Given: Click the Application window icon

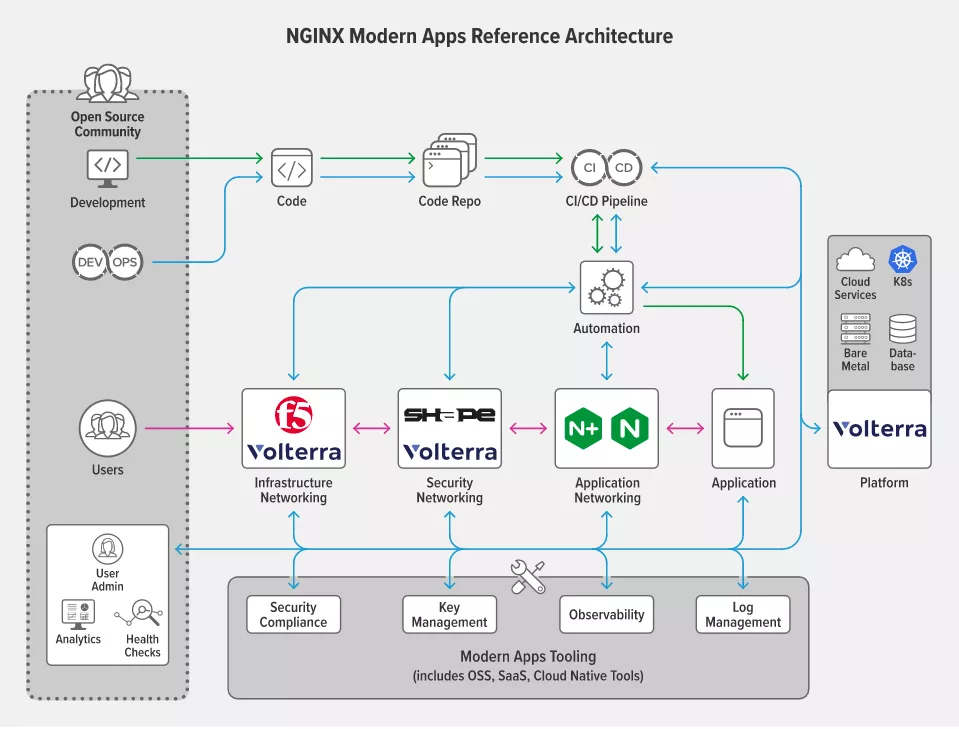Looking at the screenshot, I should pos(743,428).
